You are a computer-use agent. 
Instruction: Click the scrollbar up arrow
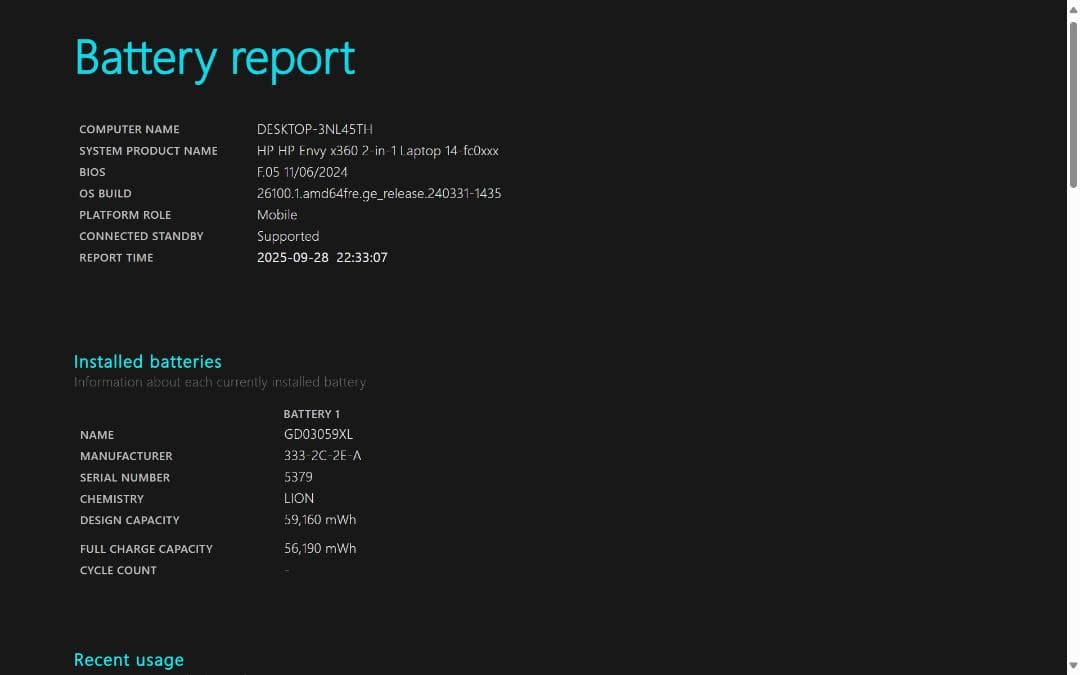click(x=1073, y=6)
